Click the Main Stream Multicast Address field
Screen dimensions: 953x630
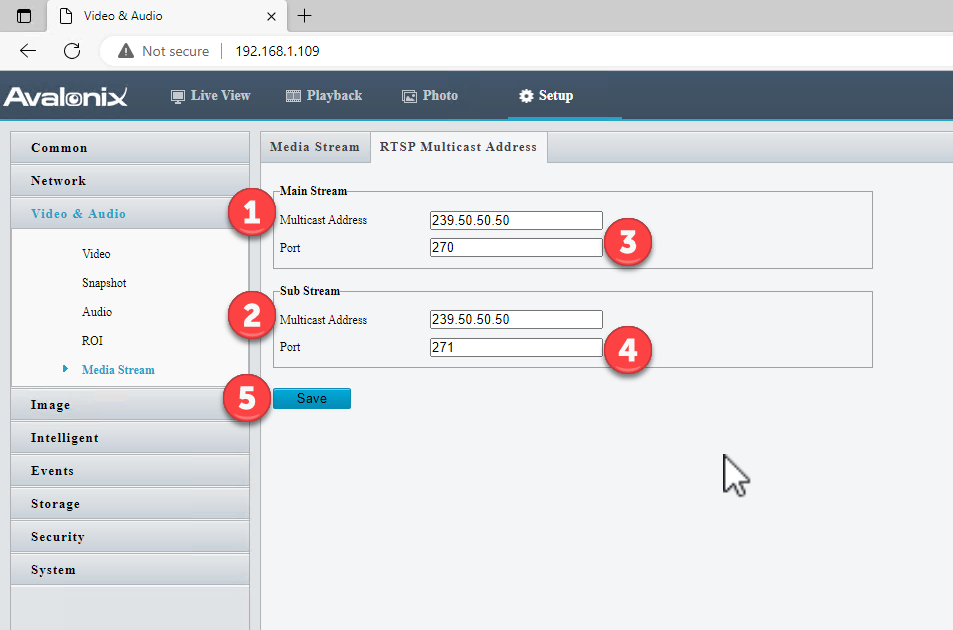coord(515,220)
